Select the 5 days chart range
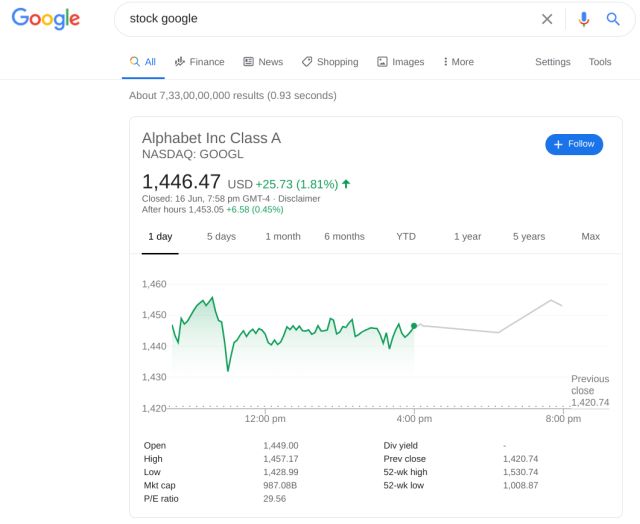The image size is (640, 524). pos(221,236)
